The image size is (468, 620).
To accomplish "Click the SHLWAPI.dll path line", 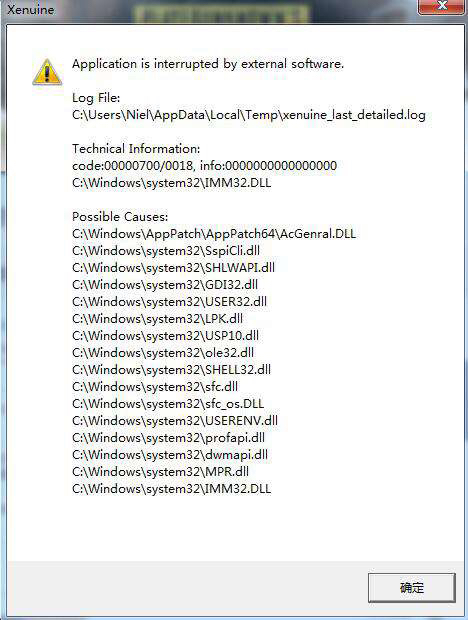I will point(173,268).
